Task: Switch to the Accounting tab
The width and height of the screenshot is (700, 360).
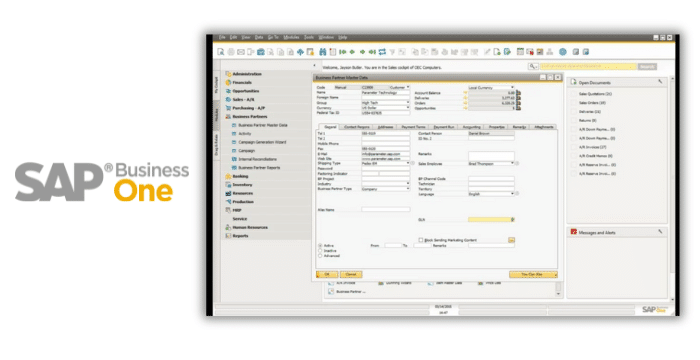Action: point(471,127)
